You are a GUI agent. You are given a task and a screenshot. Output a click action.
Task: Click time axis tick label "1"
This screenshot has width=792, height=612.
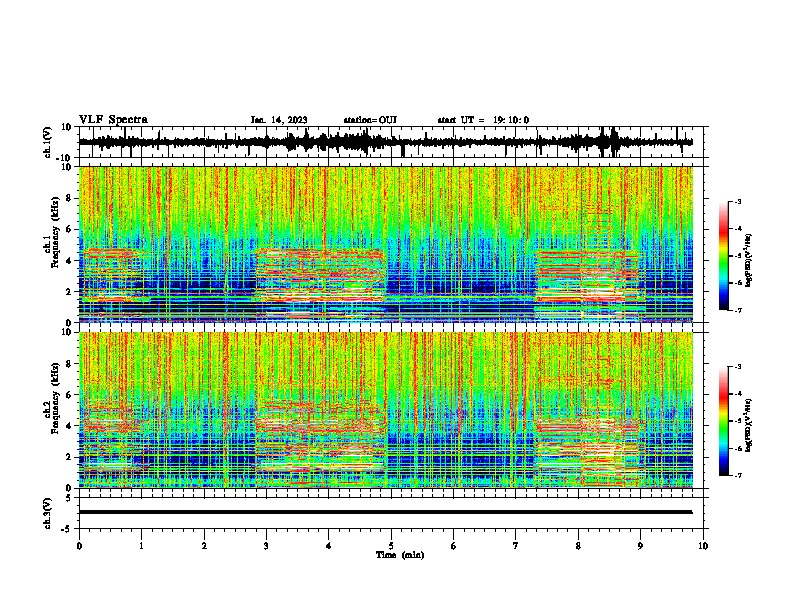coord(141,546)
